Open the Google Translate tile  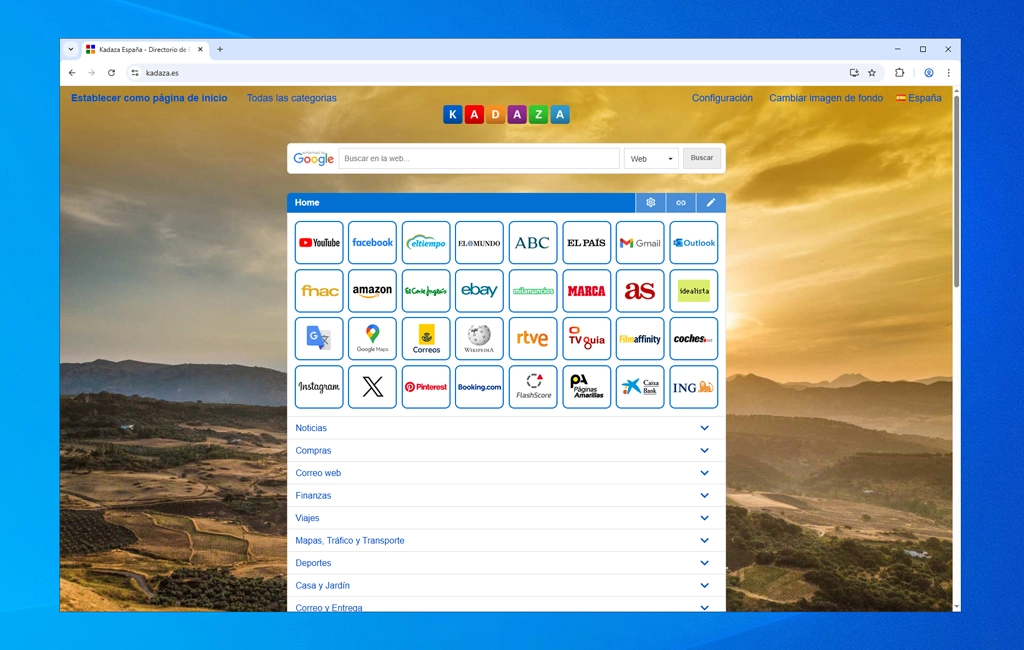coord(319,338)
